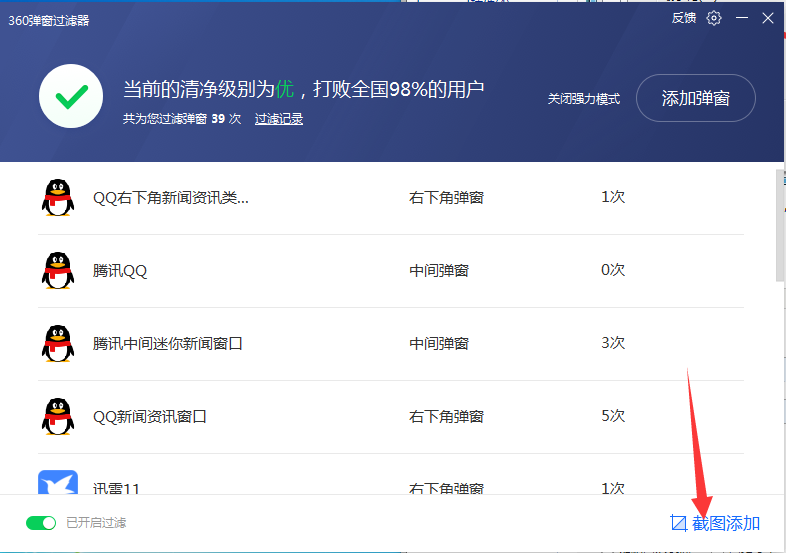Click the popup list vertical scrollbar
786x553 pixels.
(780, 226)
